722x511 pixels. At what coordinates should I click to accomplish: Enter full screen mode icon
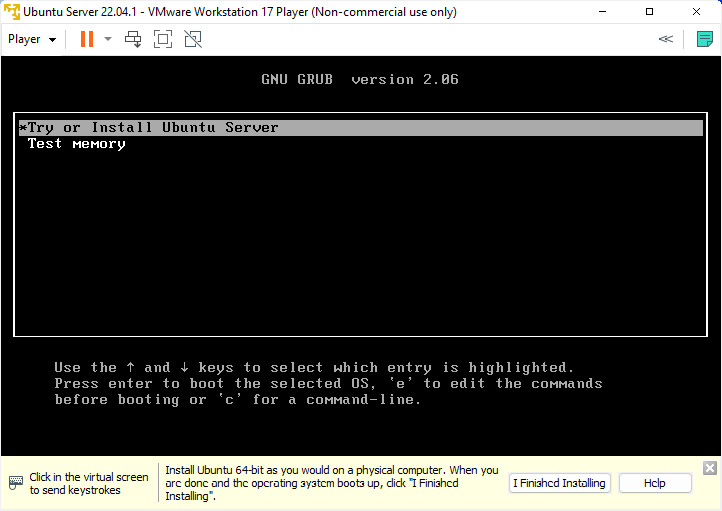point(163,39)
